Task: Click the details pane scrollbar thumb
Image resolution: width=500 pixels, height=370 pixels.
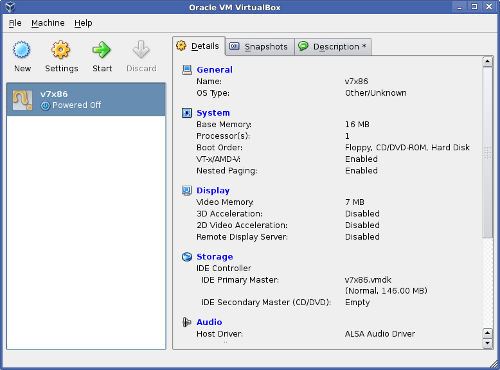Action: point(487,152)
